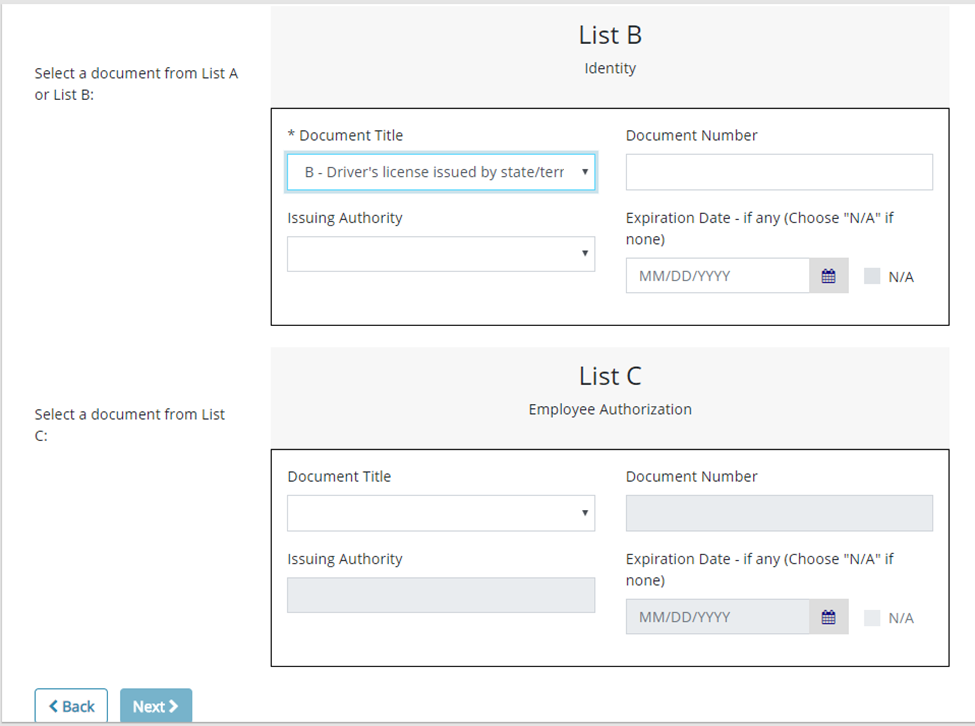Click the Identity subtitle under List B
This screenshot has width=975, height=726.
click(610, 69)
